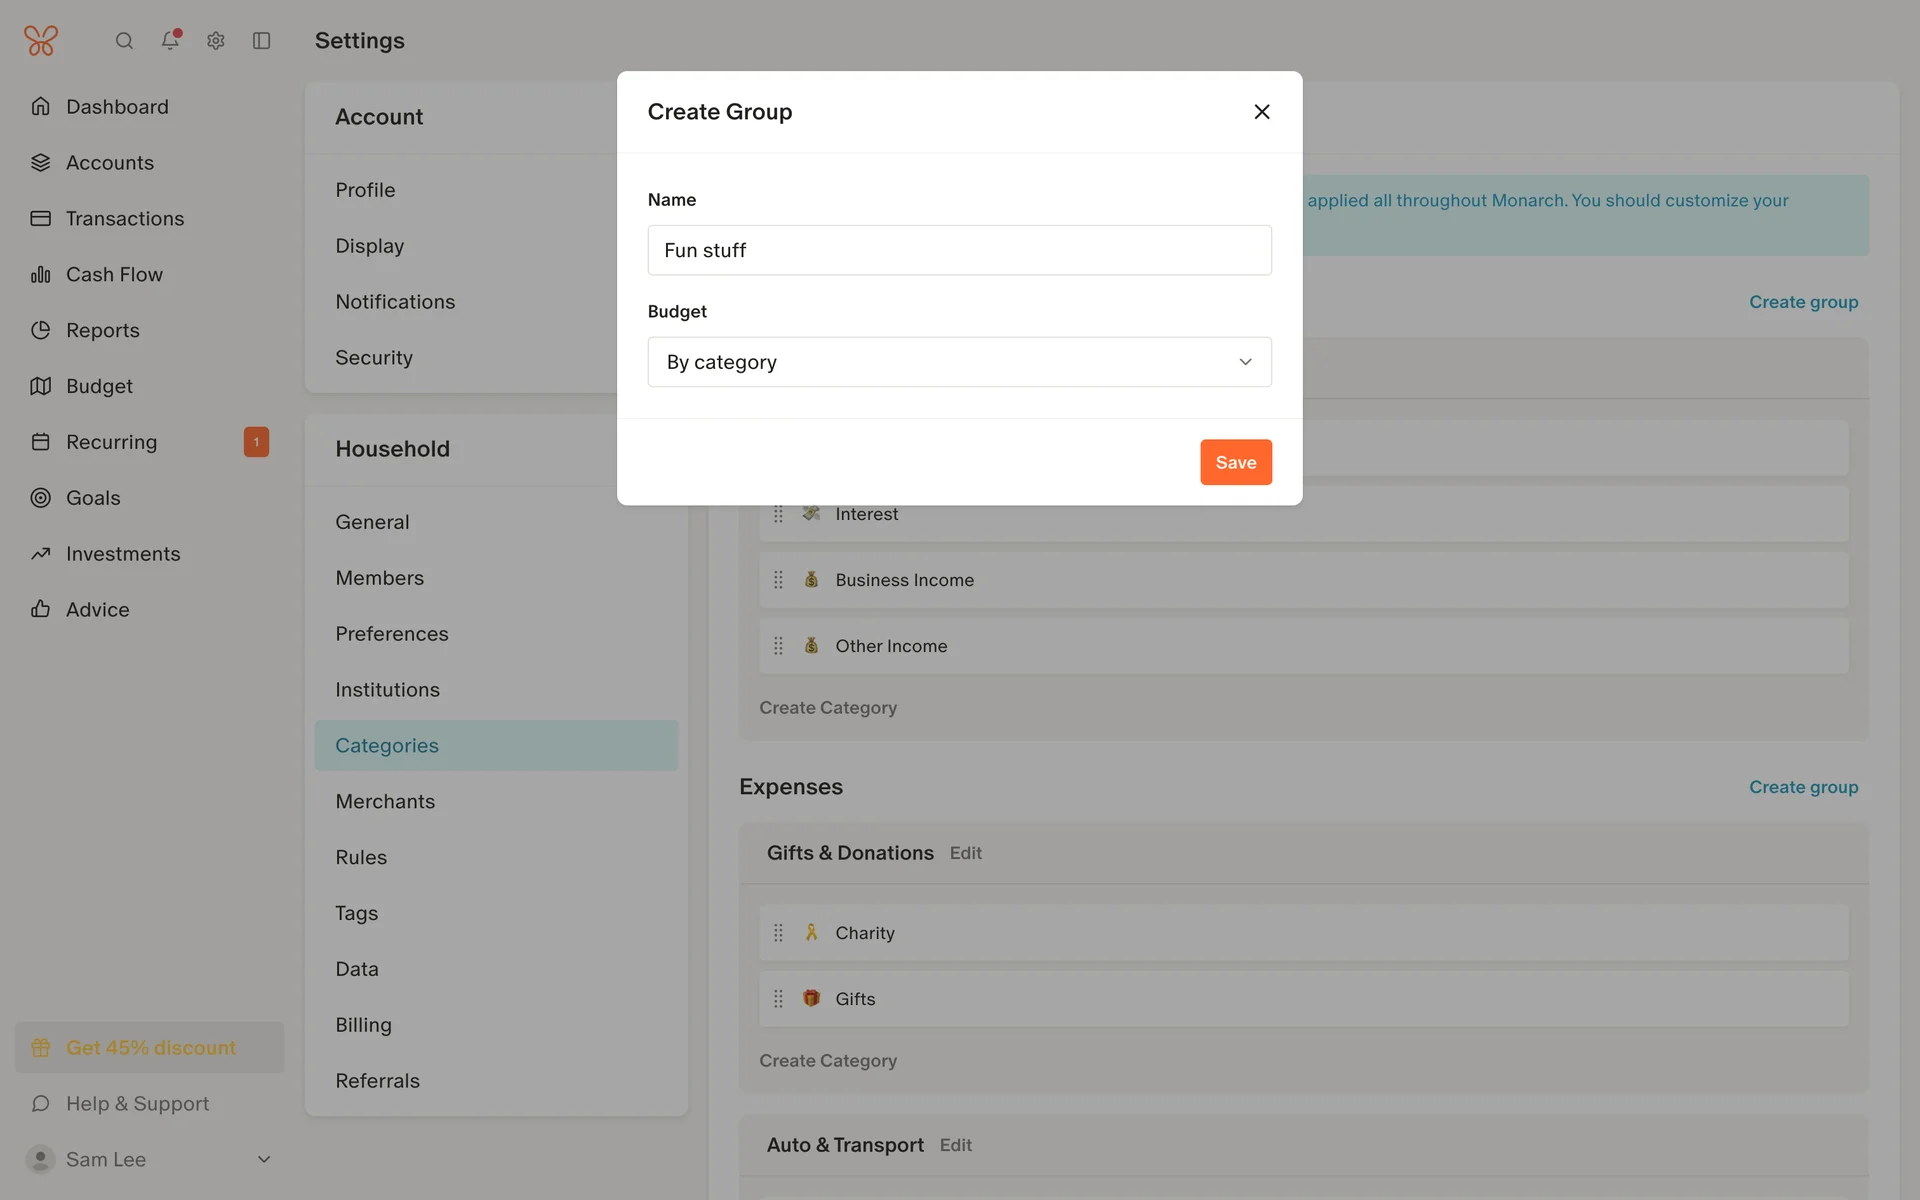Image resolution: width=1920 pixels, height=1200 pixels.
Task: Click drag handle beside Charity category
Action: [778, 933]
